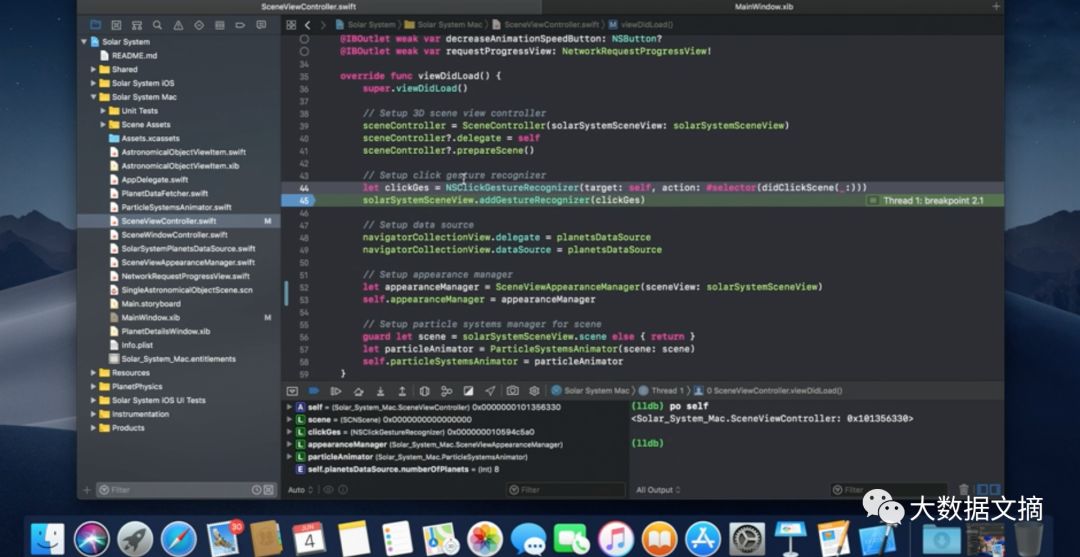This screenshot has width=1080, height=557.
Task: Click Solar System in the jump bar
Action: tap(366, 25)
